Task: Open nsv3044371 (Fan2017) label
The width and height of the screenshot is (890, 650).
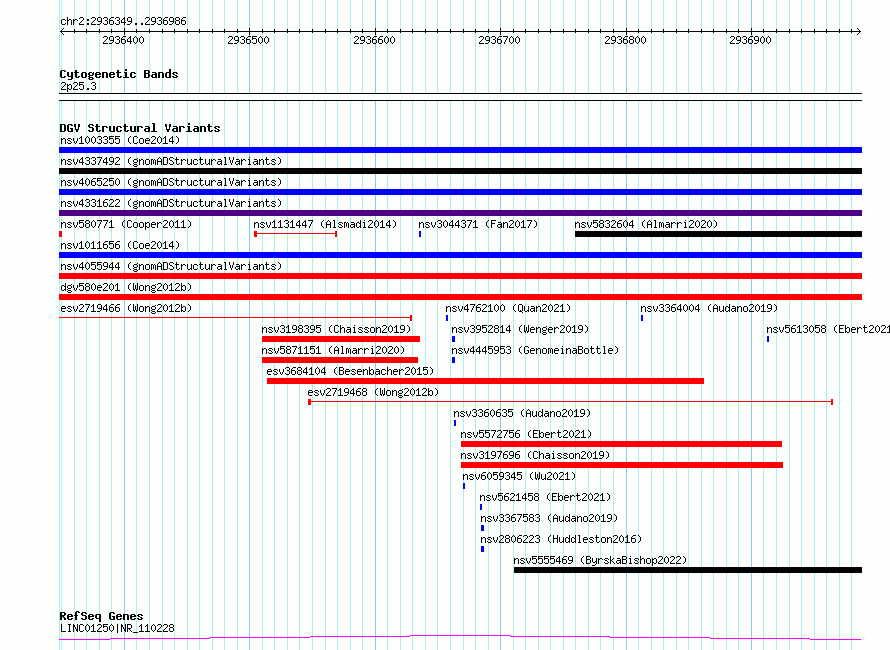Action: (x=478, y=224)
